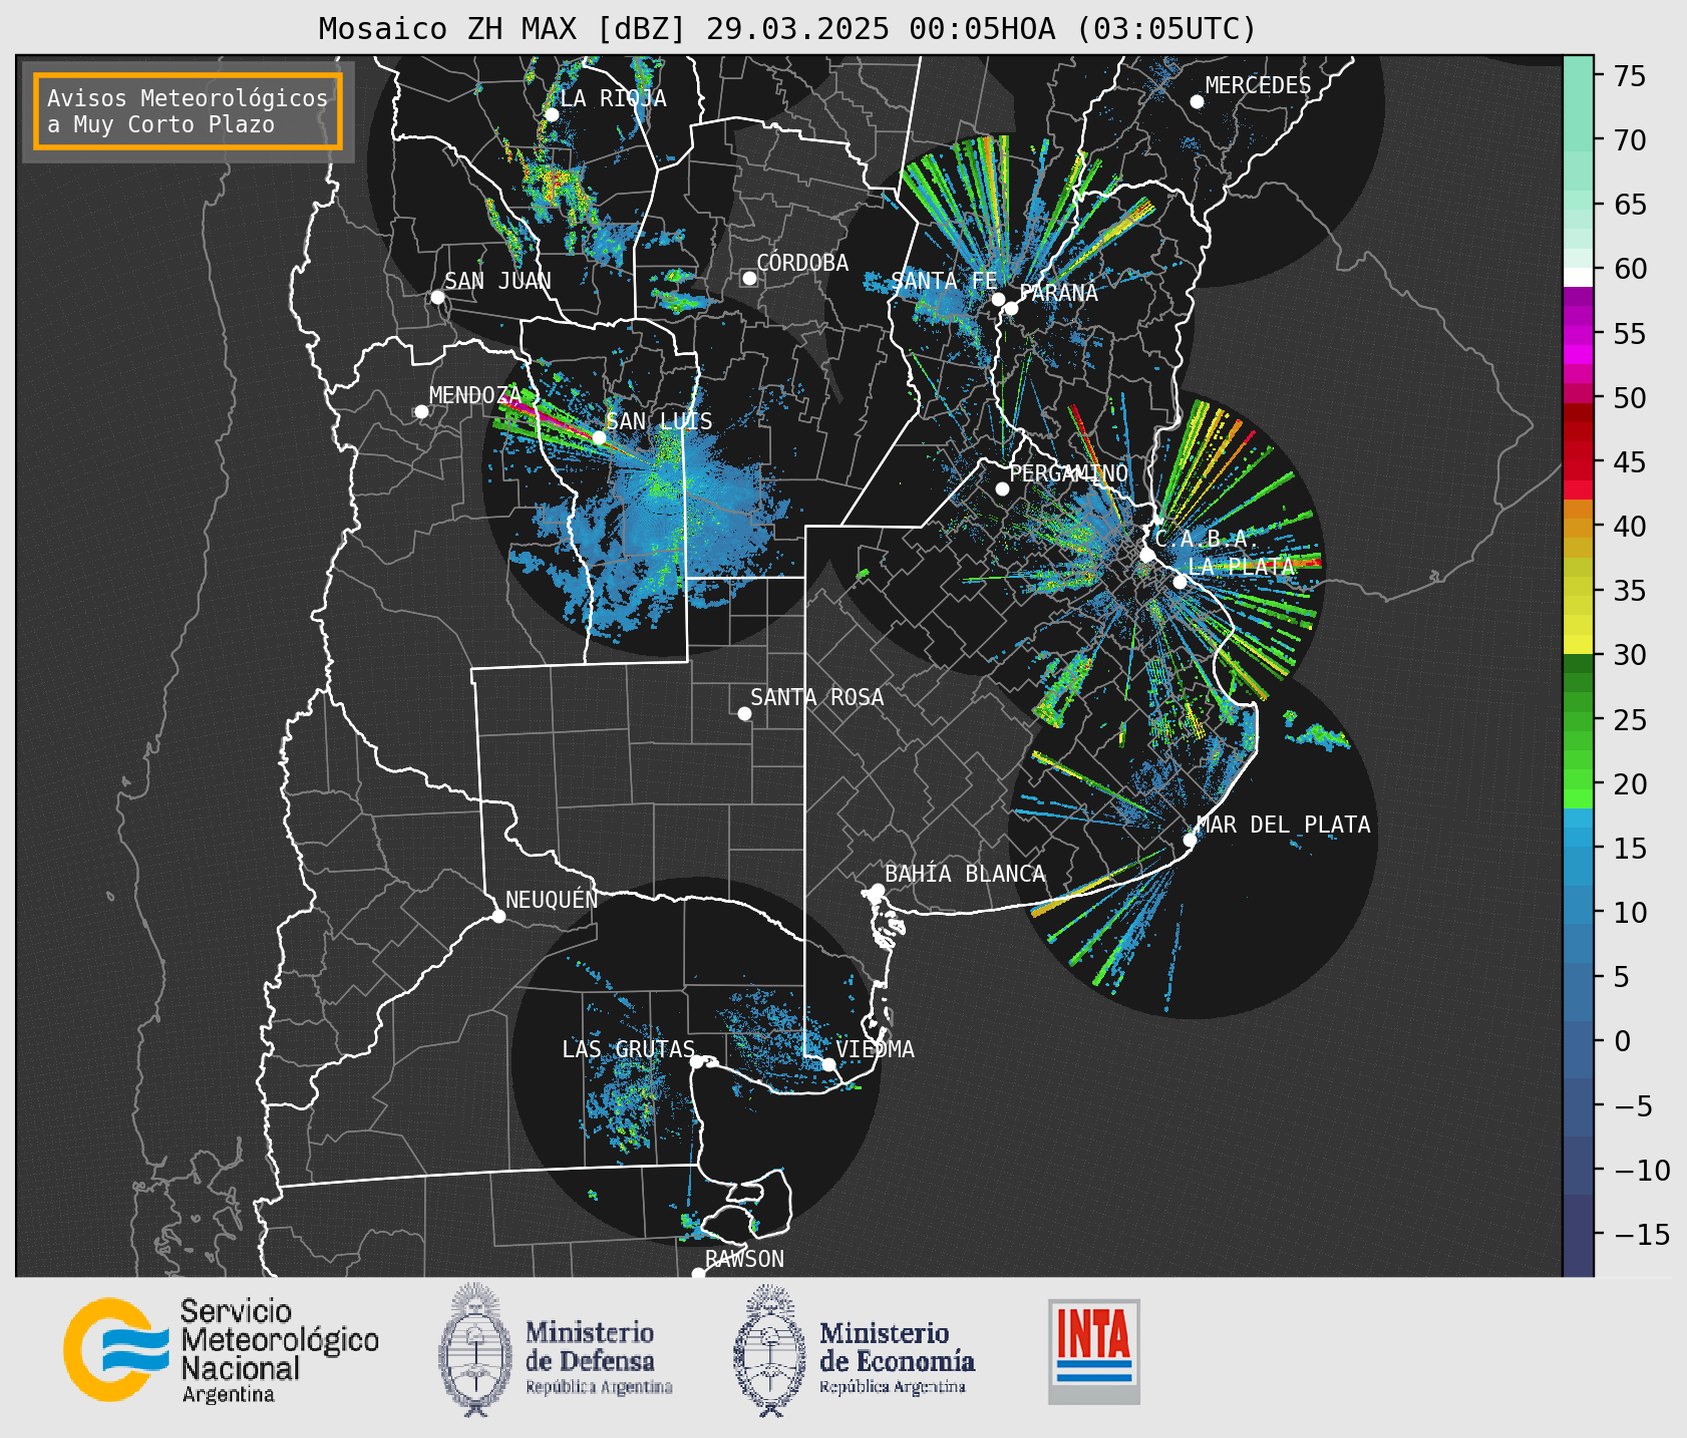Click the SANTA ROSA label text
The height and width of the screenshot is (1438, 1687).
click(x=817, y=697)
